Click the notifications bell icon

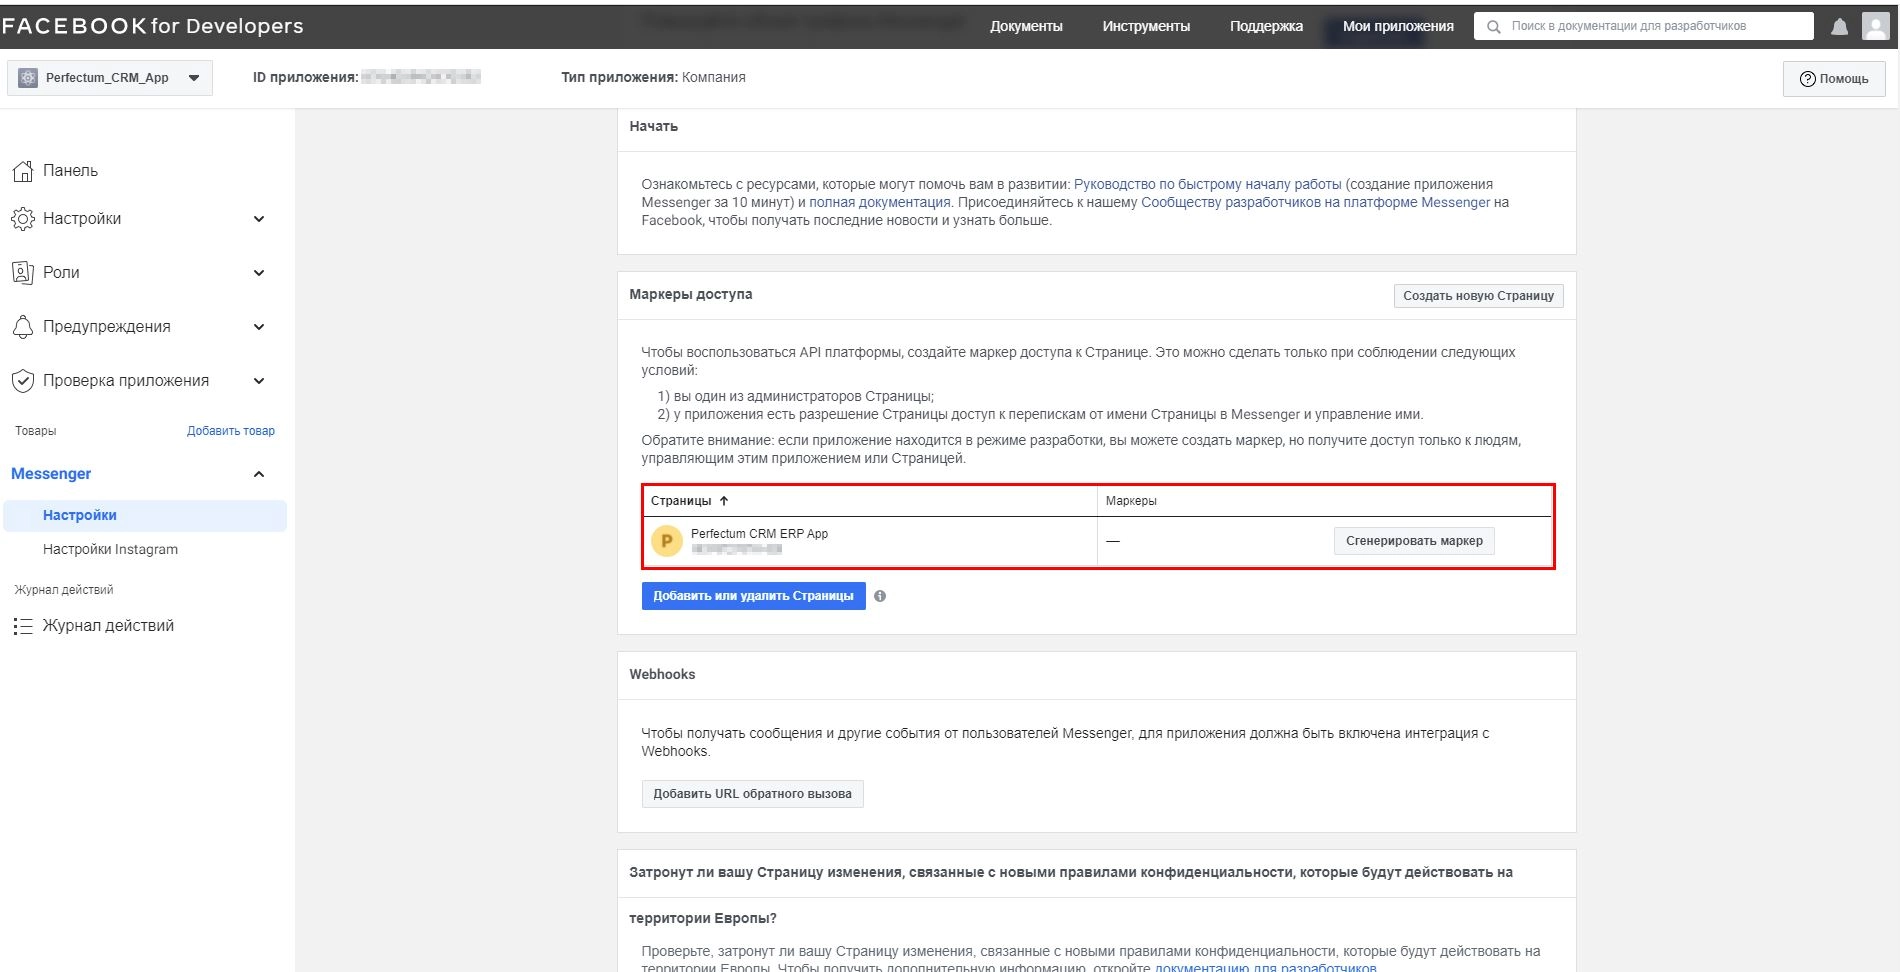(1839, 27)
